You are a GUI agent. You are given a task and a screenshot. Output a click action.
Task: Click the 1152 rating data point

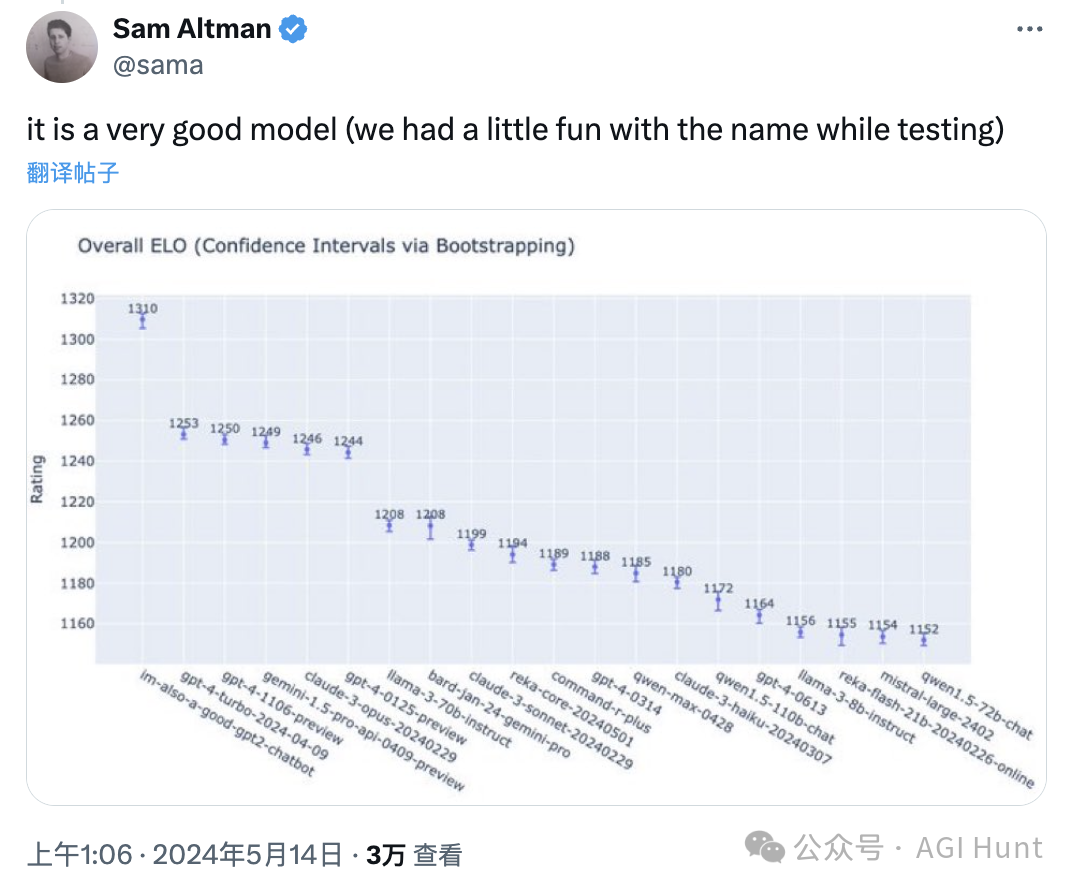(923, 640)
